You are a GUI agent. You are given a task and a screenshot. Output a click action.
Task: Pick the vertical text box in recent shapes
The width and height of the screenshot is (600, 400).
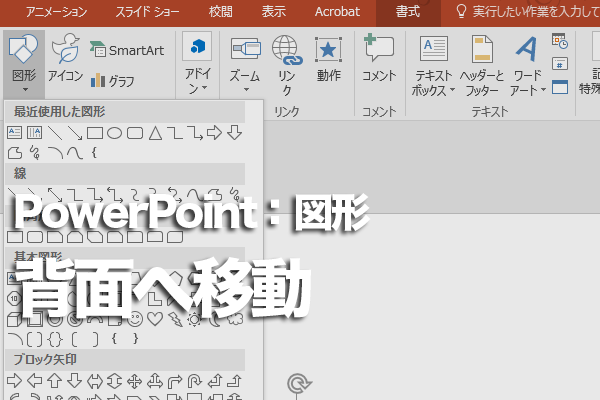click(x=34, y=133)
